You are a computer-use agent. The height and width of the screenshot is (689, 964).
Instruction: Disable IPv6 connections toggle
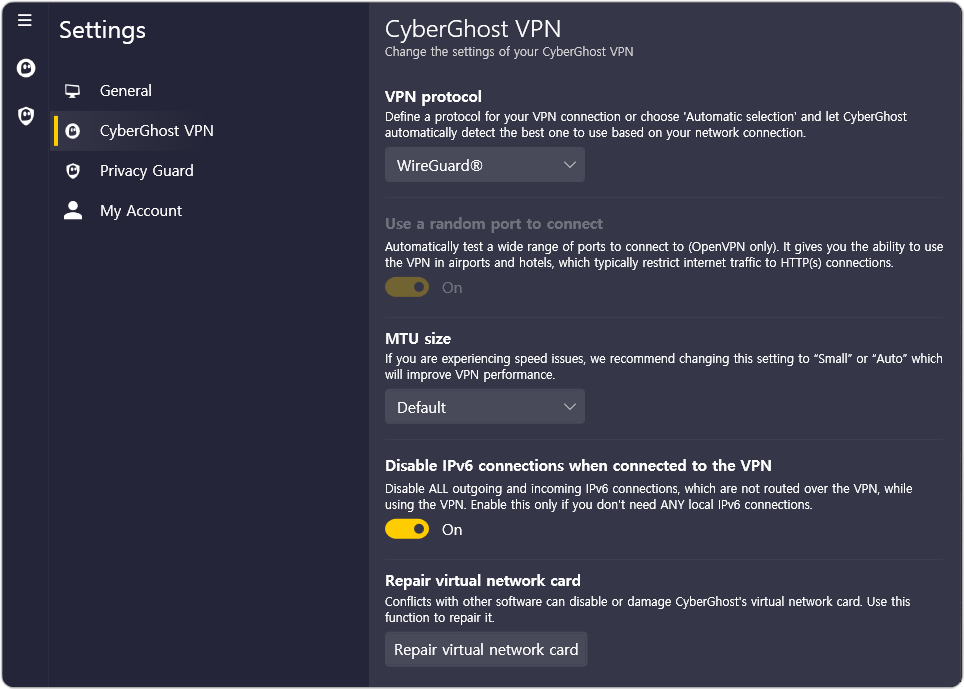point(406,528)
